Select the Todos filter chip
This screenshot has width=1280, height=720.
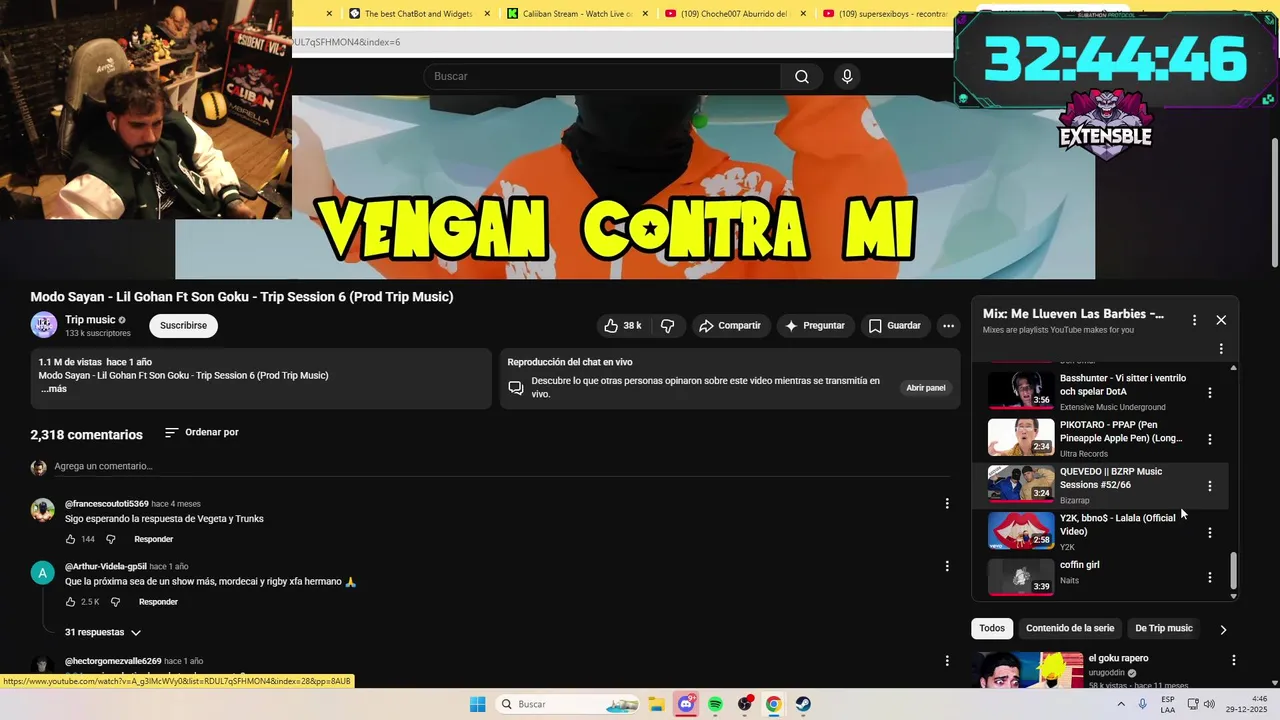[x=992, y=628]
